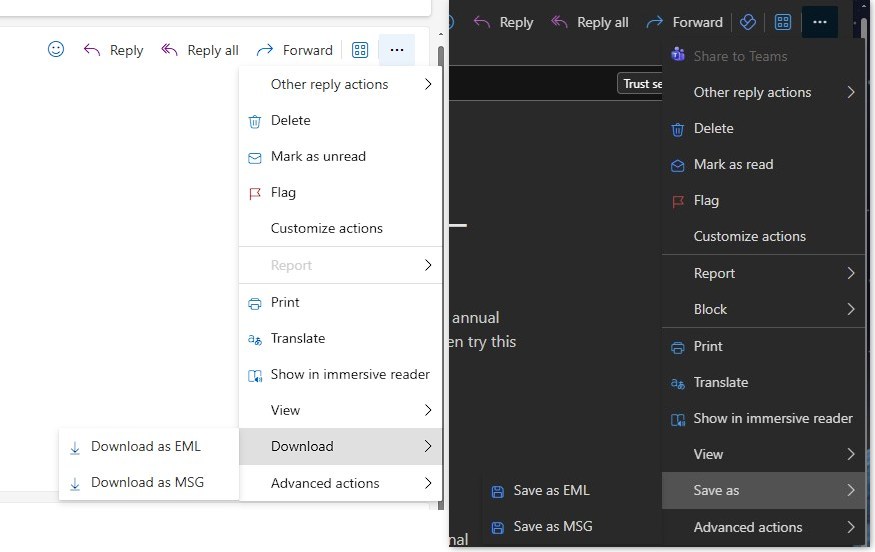Click the Translate icon in dark menu

tap(677, 383)
